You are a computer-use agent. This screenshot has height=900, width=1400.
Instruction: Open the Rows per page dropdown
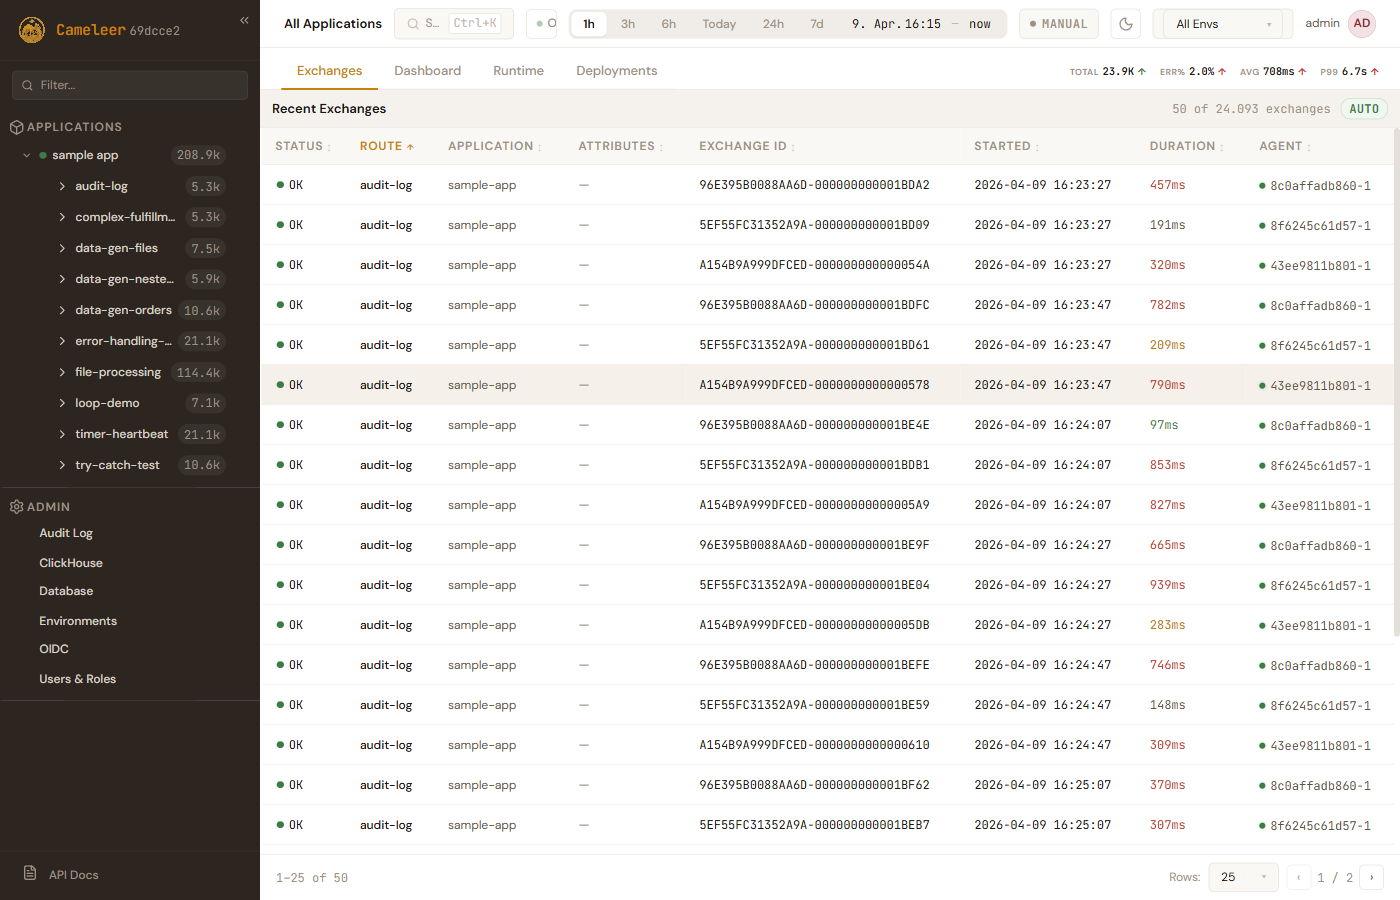tap(1243, 877)
